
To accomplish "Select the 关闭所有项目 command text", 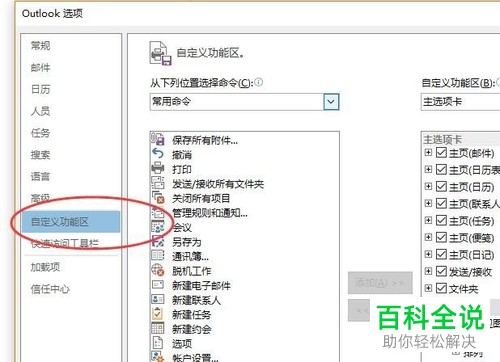I will pos(201,198).
